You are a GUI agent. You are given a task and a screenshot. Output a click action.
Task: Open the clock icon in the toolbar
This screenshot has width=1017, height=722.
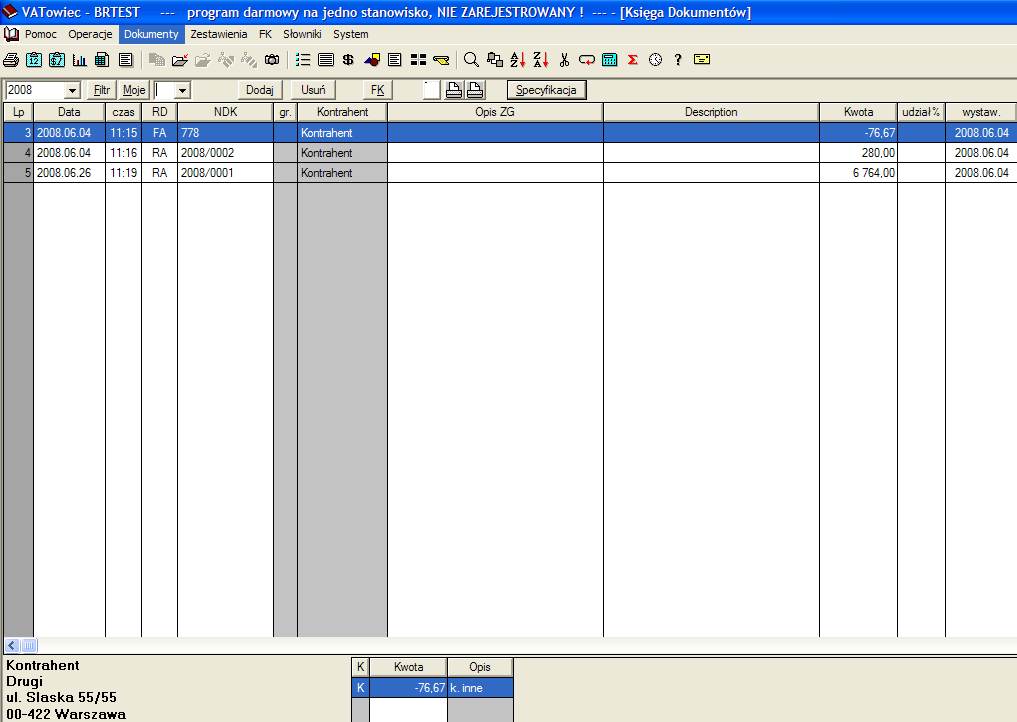tap(655, 60)
